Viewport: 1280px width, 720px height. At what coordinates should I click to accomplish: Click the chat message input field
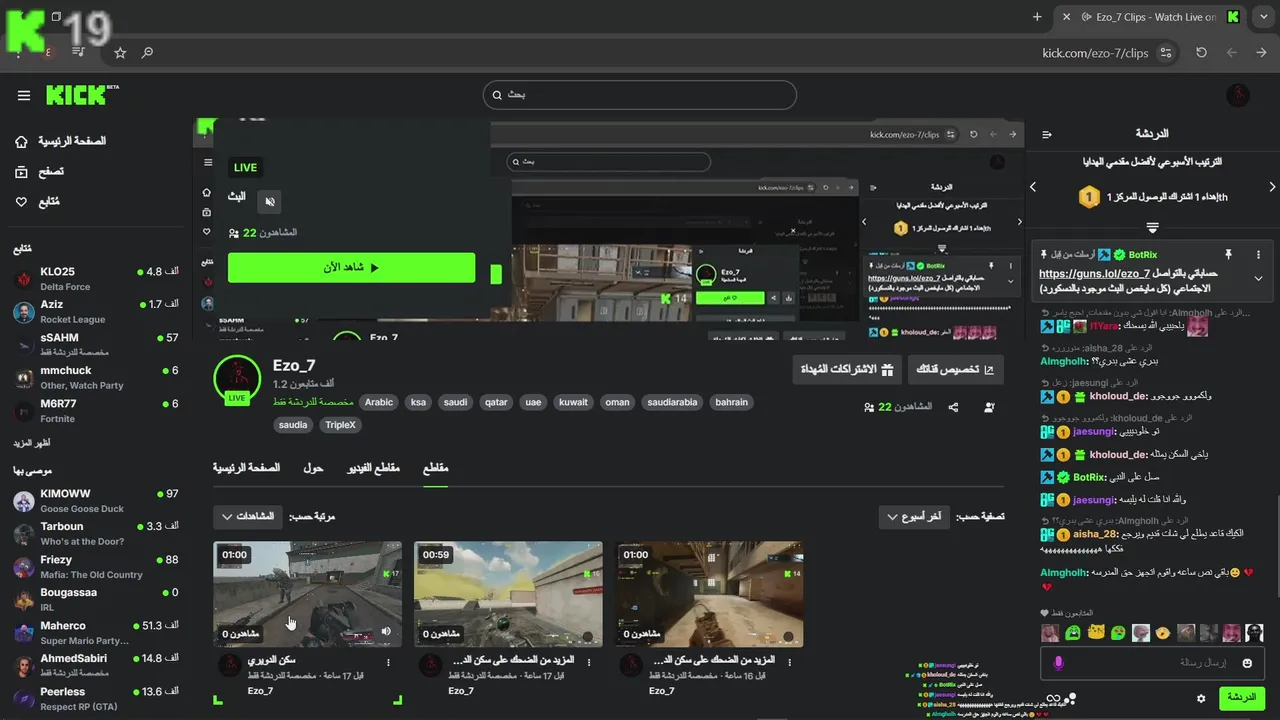(x=1150, y=663)
